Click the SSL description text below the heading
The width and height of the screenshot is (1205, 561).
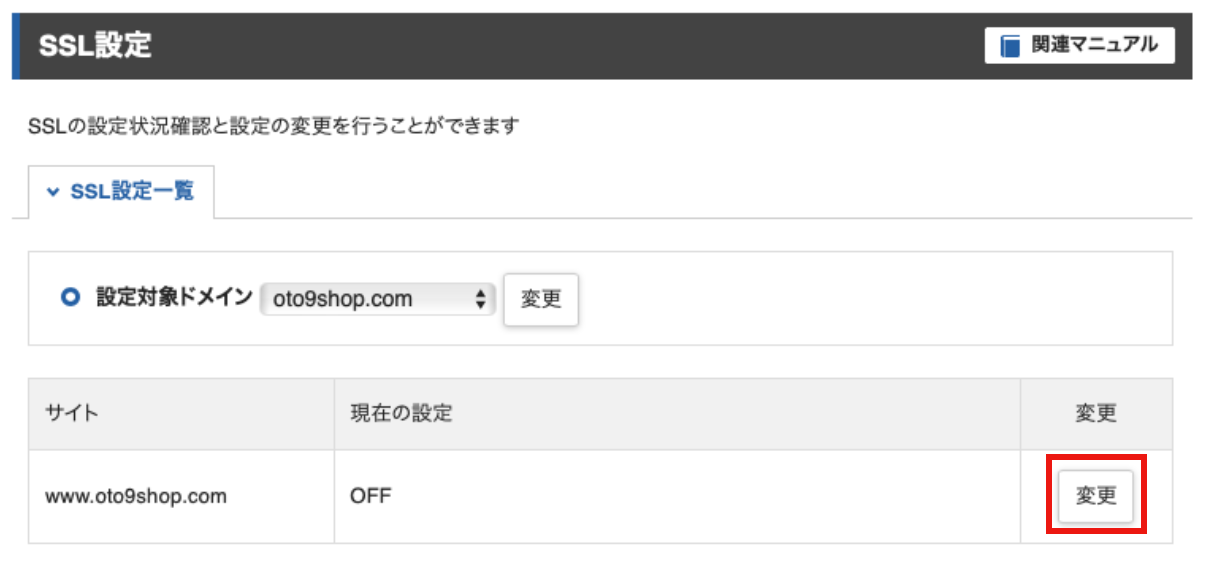[275, 128]
